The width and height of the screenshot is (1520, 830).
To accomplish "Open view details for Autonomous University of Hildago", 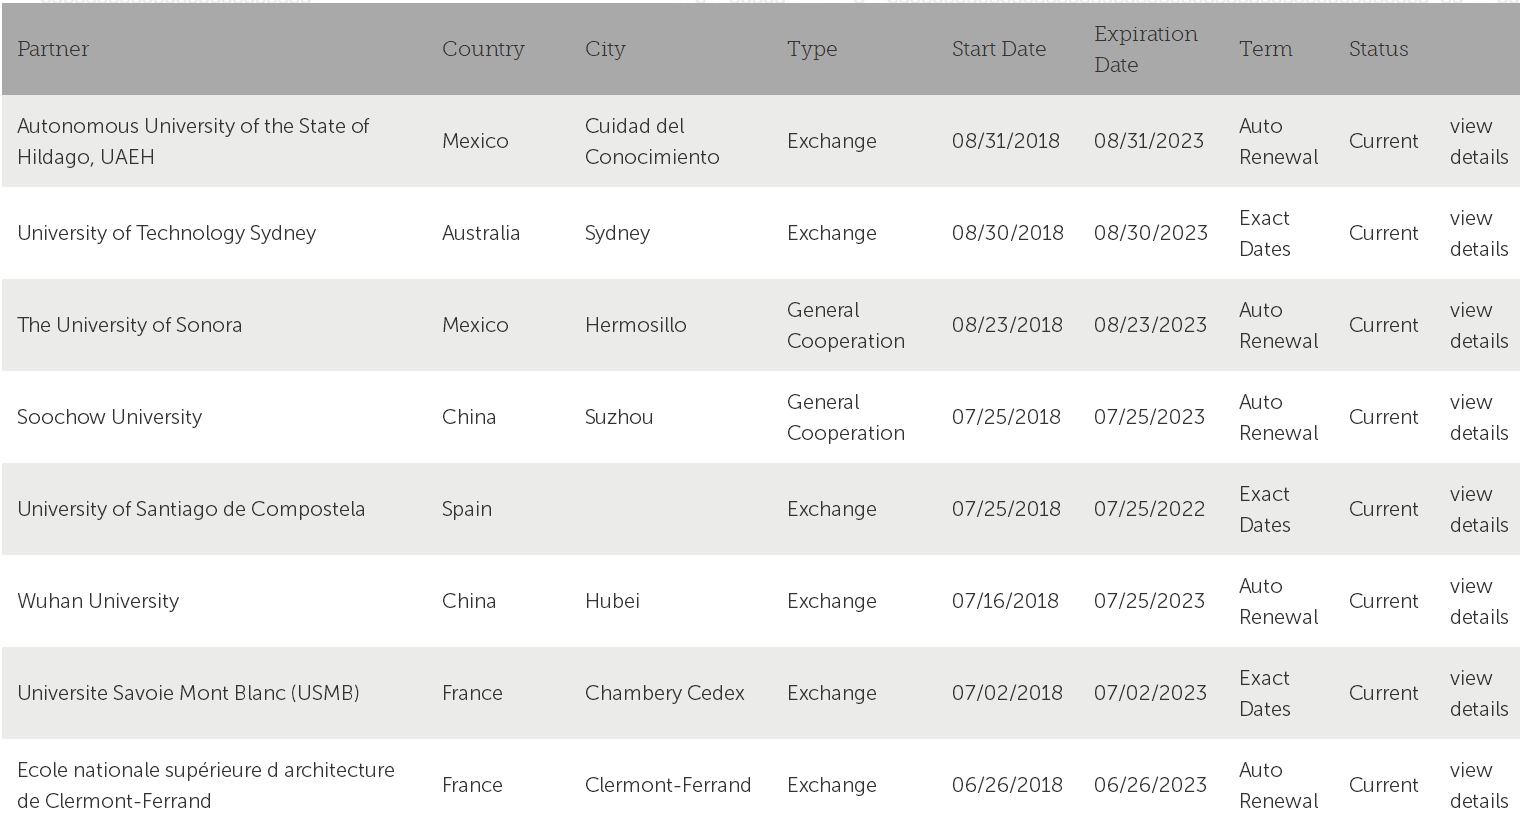I will click(x=1478, y=141).
